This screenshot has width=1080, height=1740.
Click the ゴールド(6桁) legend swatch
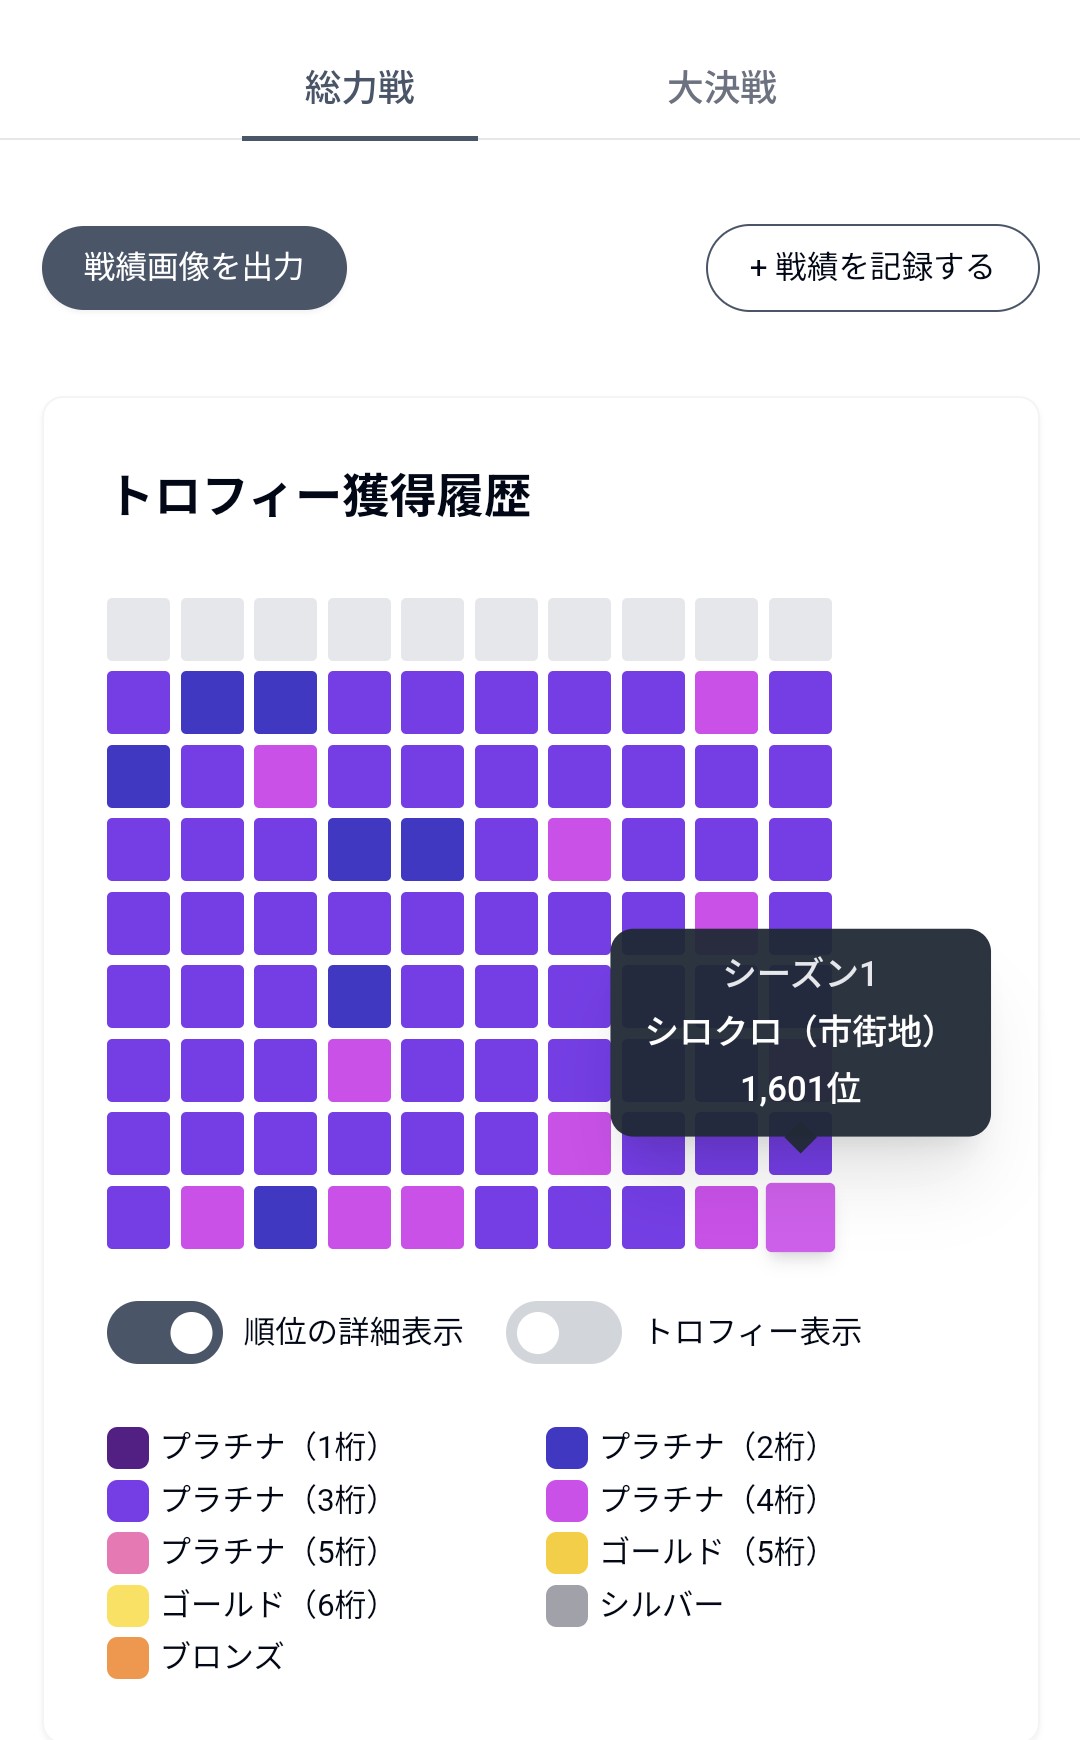pos(128,1605)
